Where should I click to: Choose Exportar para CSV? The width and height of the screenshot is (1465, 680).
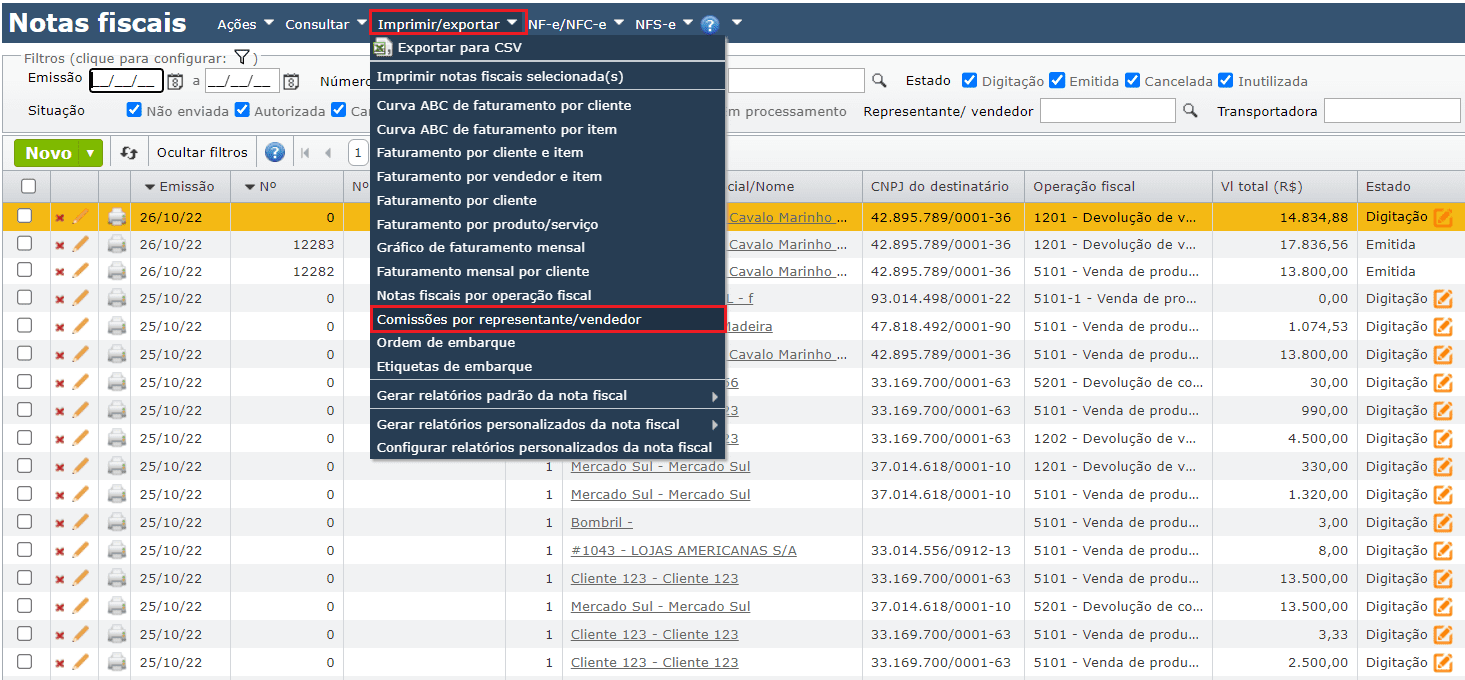click(x=547, y=47)
